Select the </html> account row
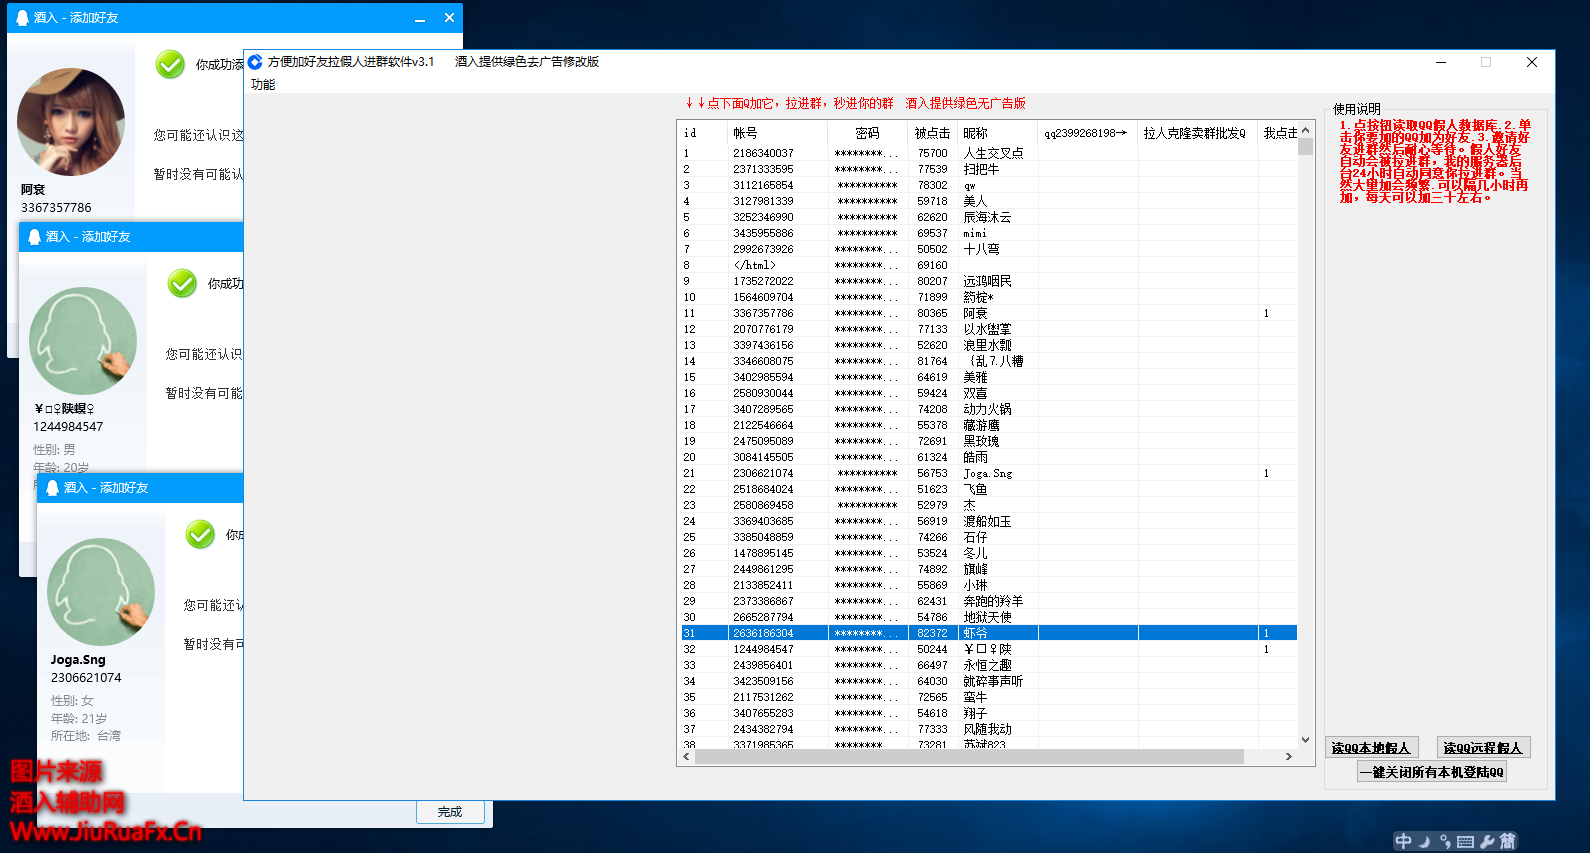The height and width of the screenshot is (853, 1590). tap(987, 265)
